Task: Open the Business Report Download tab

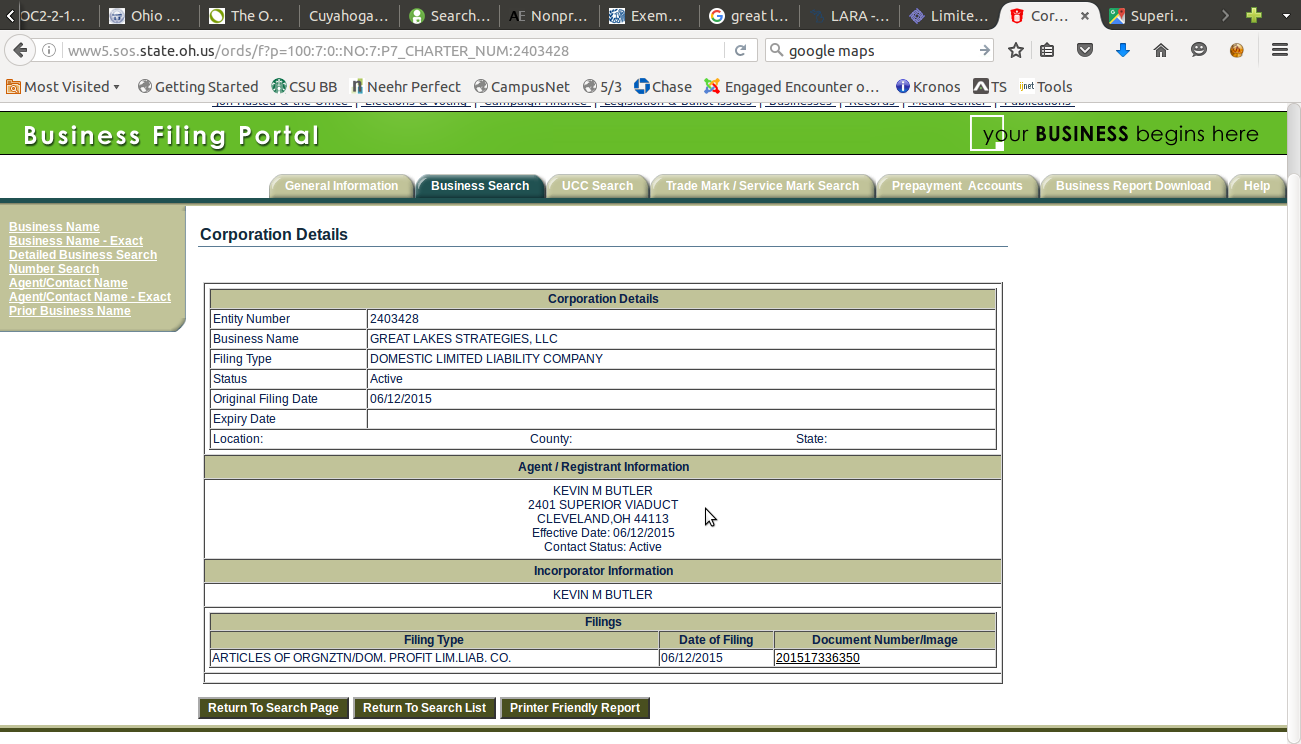Action: (1132, 186)
